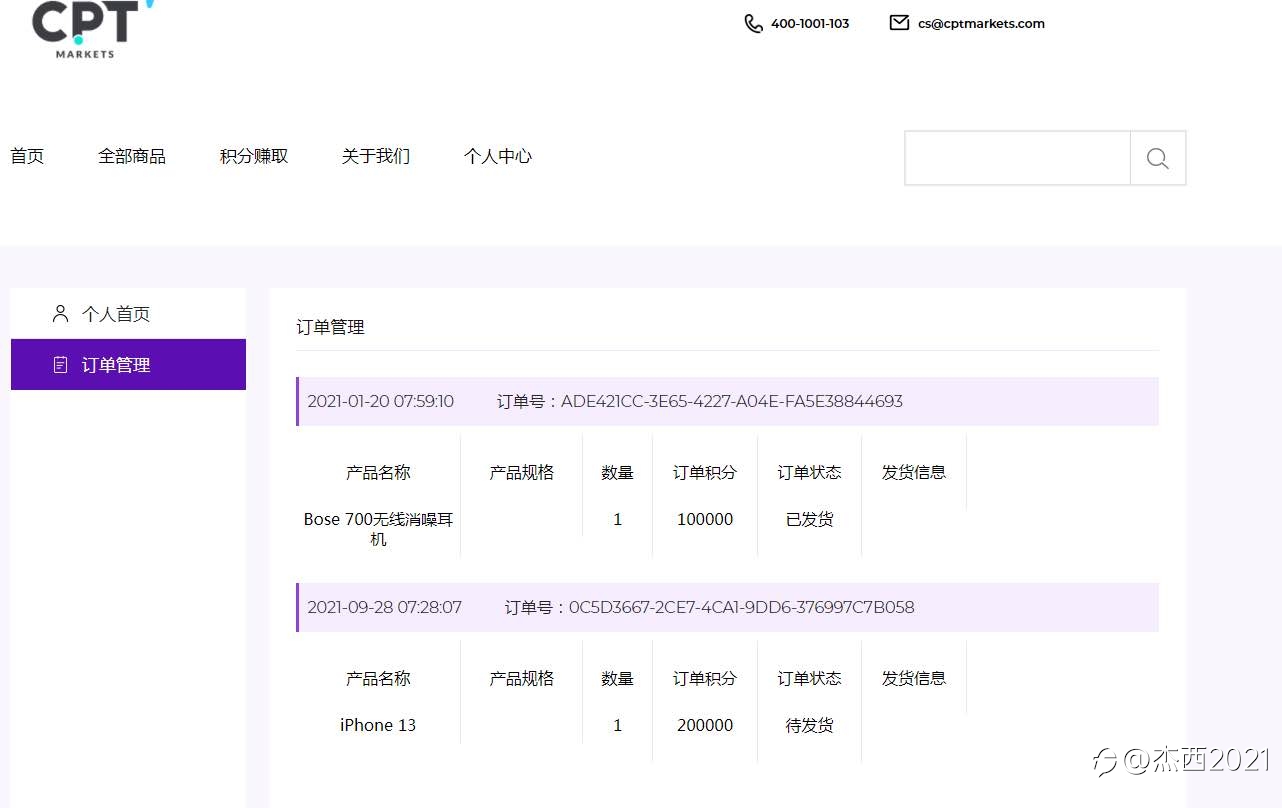Click 订单积分 header in the iPhone 13 order

[705, 678]
